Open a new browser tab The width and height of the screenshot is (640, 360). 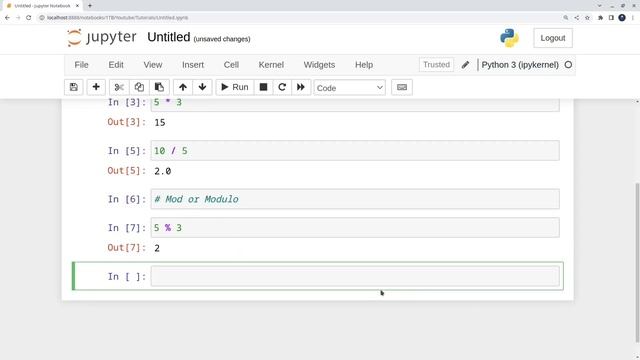[90, 6]
